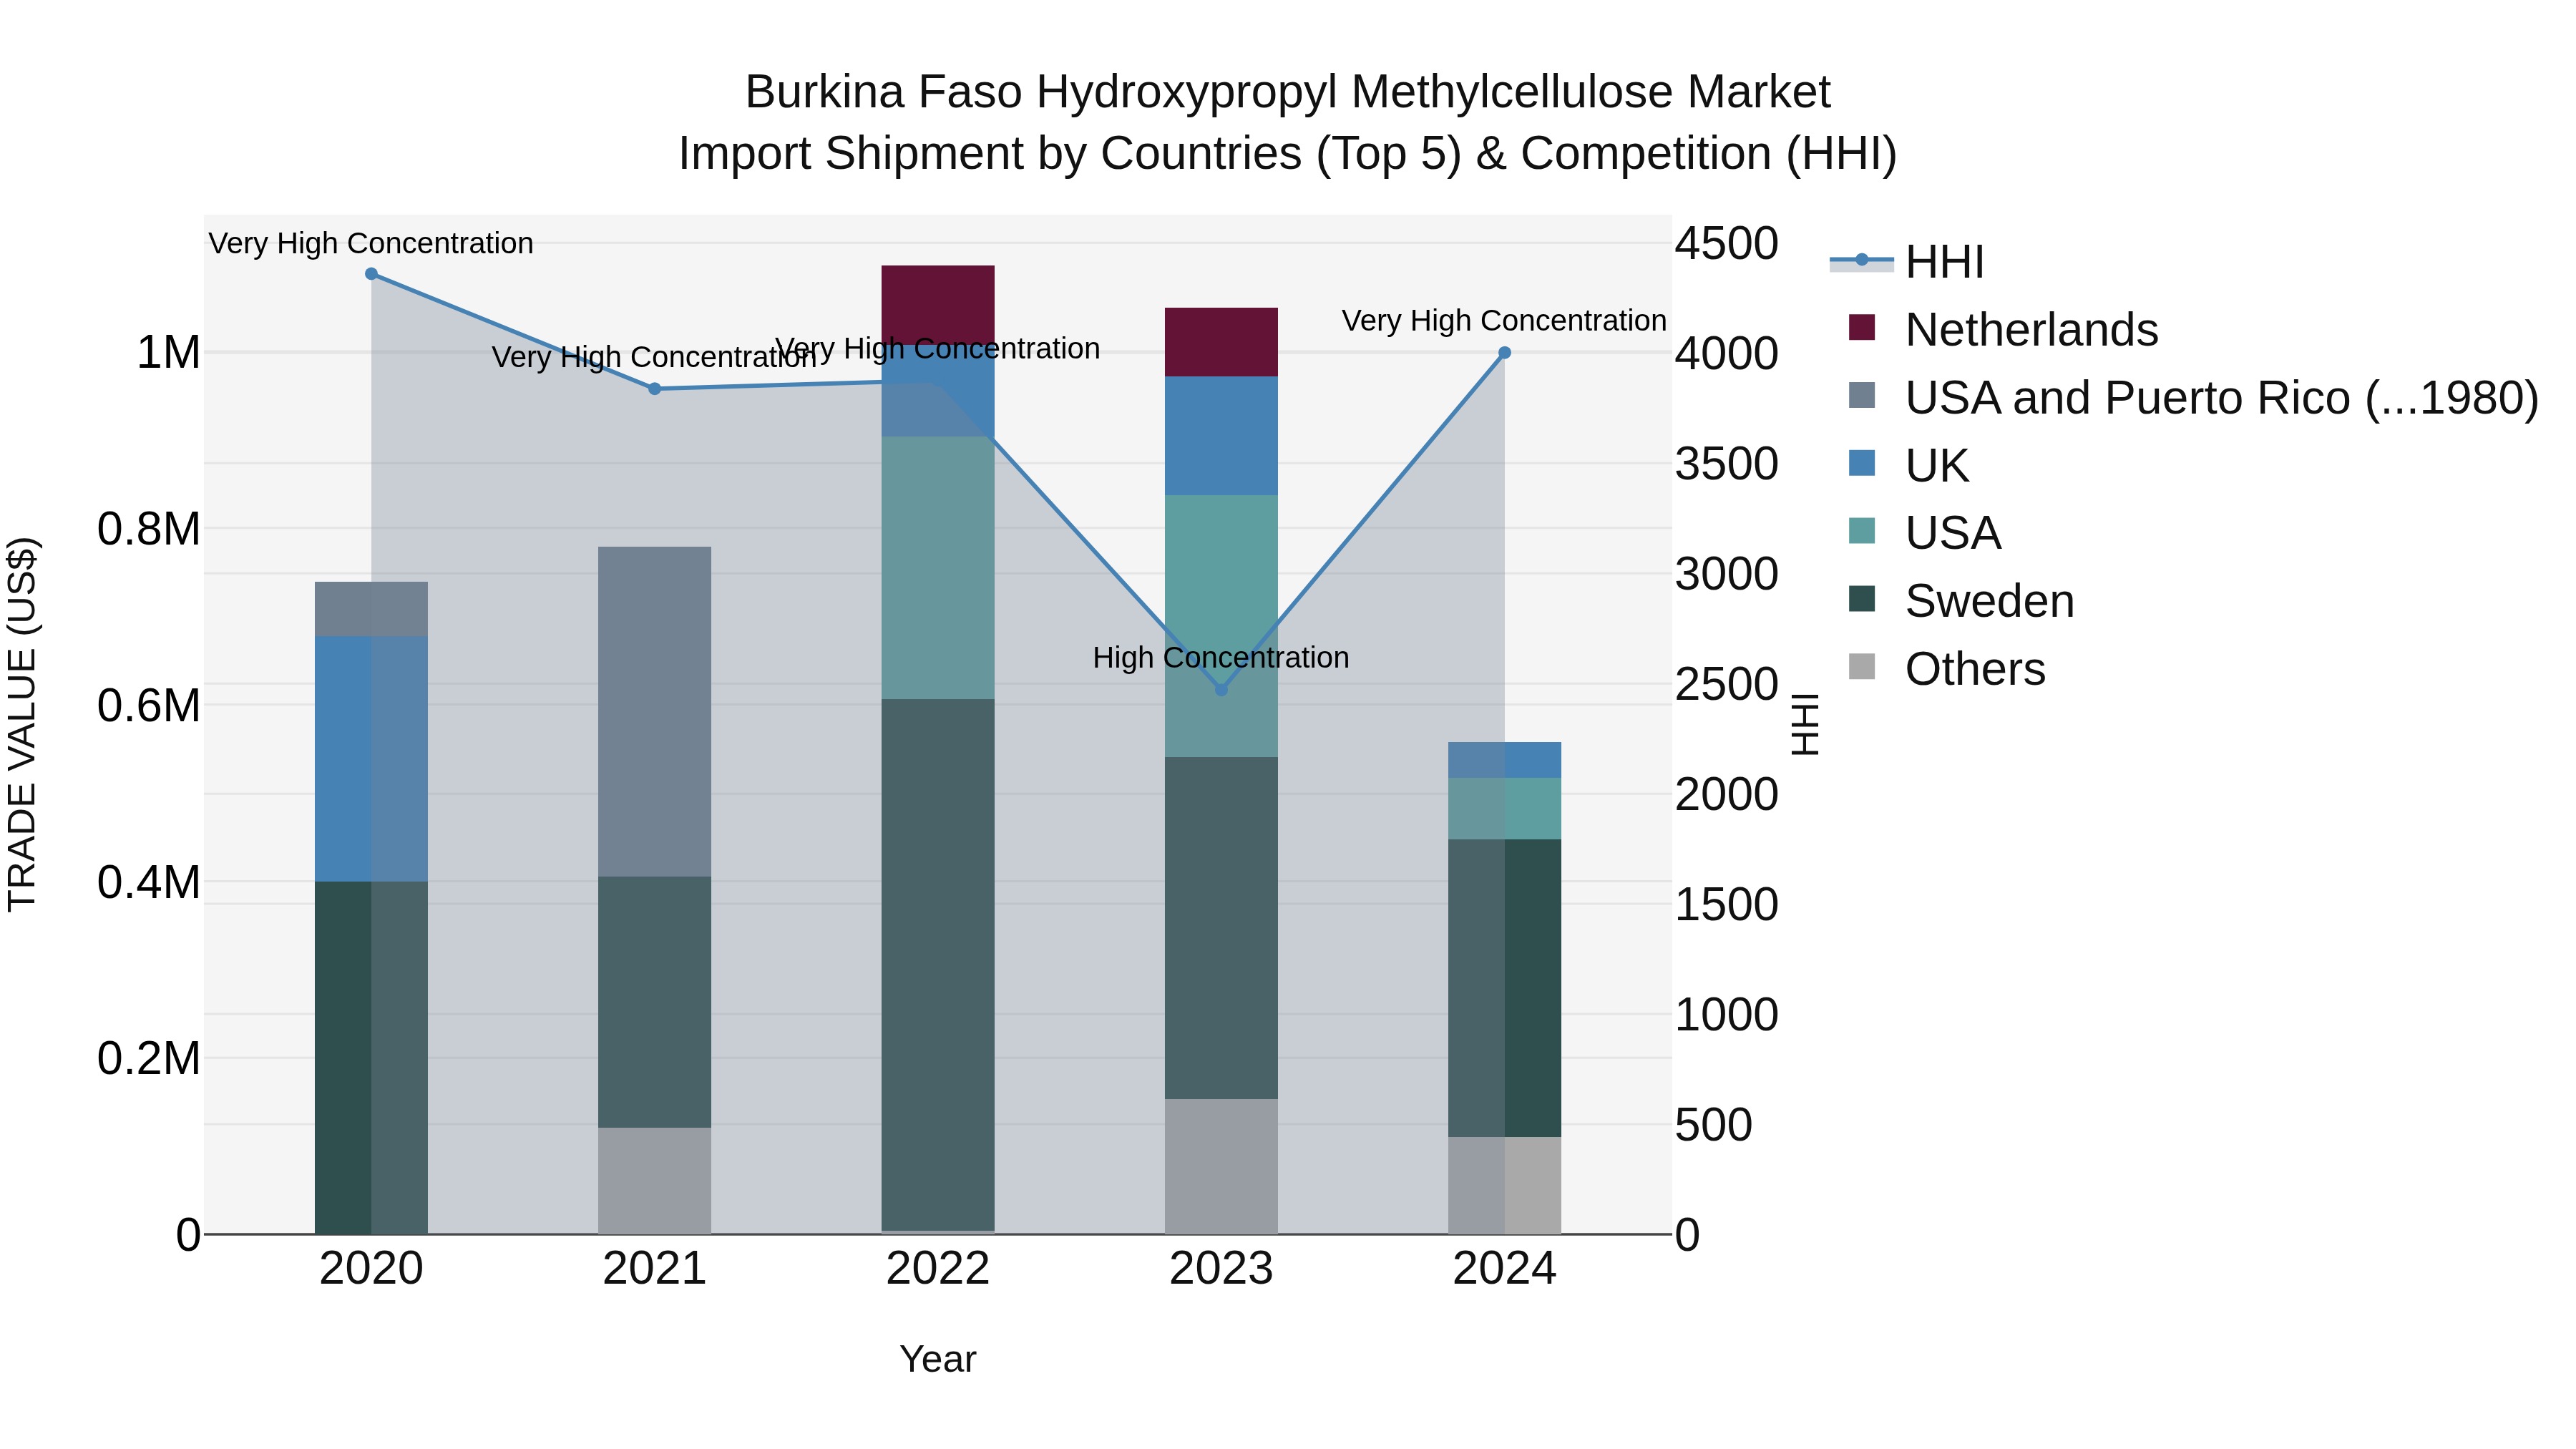Click the 4500 HHI axis tick label

tap(1727, 244)
